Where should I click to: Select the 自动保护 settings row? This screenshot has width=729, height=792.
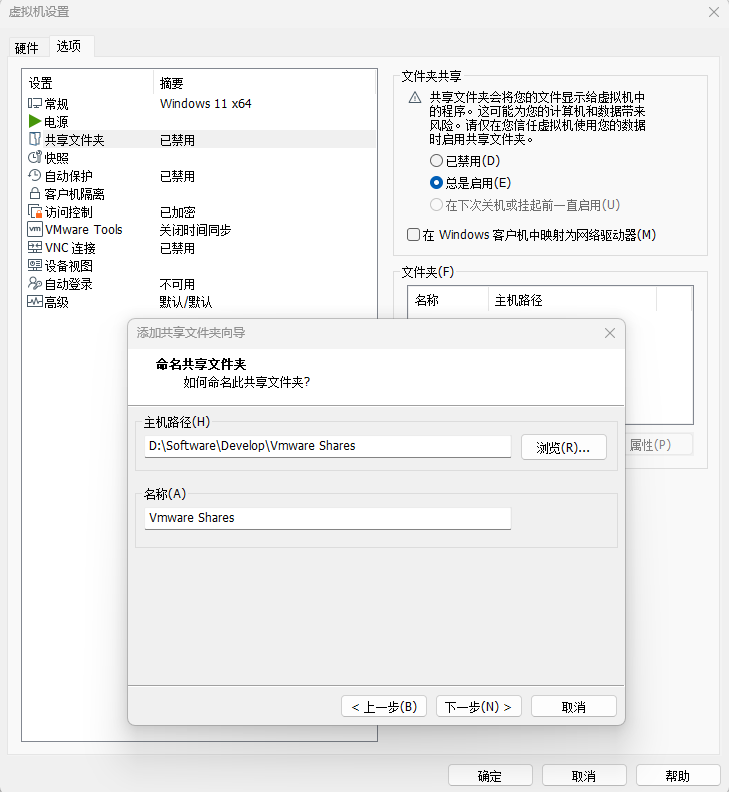click(x=199, y=176)
